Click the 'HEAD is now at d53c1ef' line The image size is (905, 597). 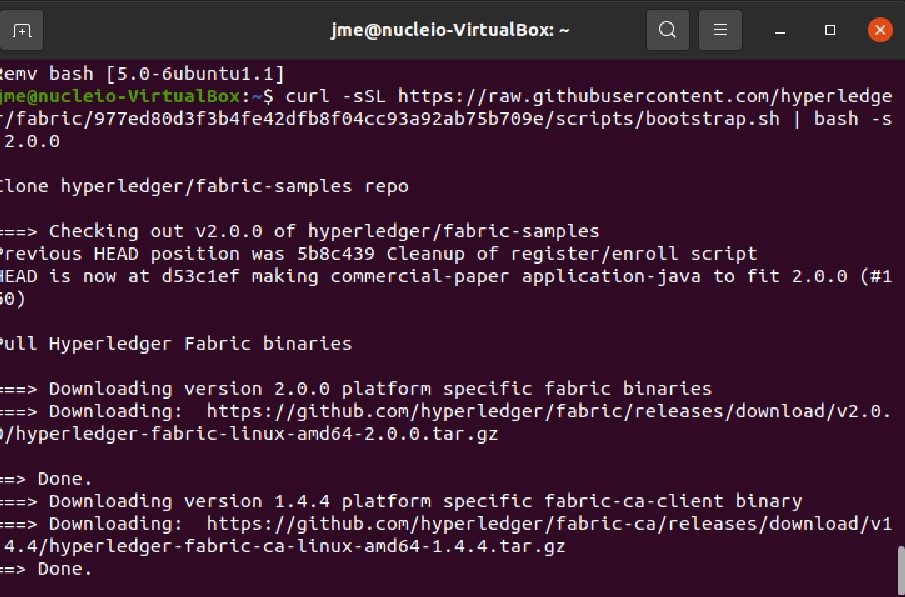click(x=446, y=288)
